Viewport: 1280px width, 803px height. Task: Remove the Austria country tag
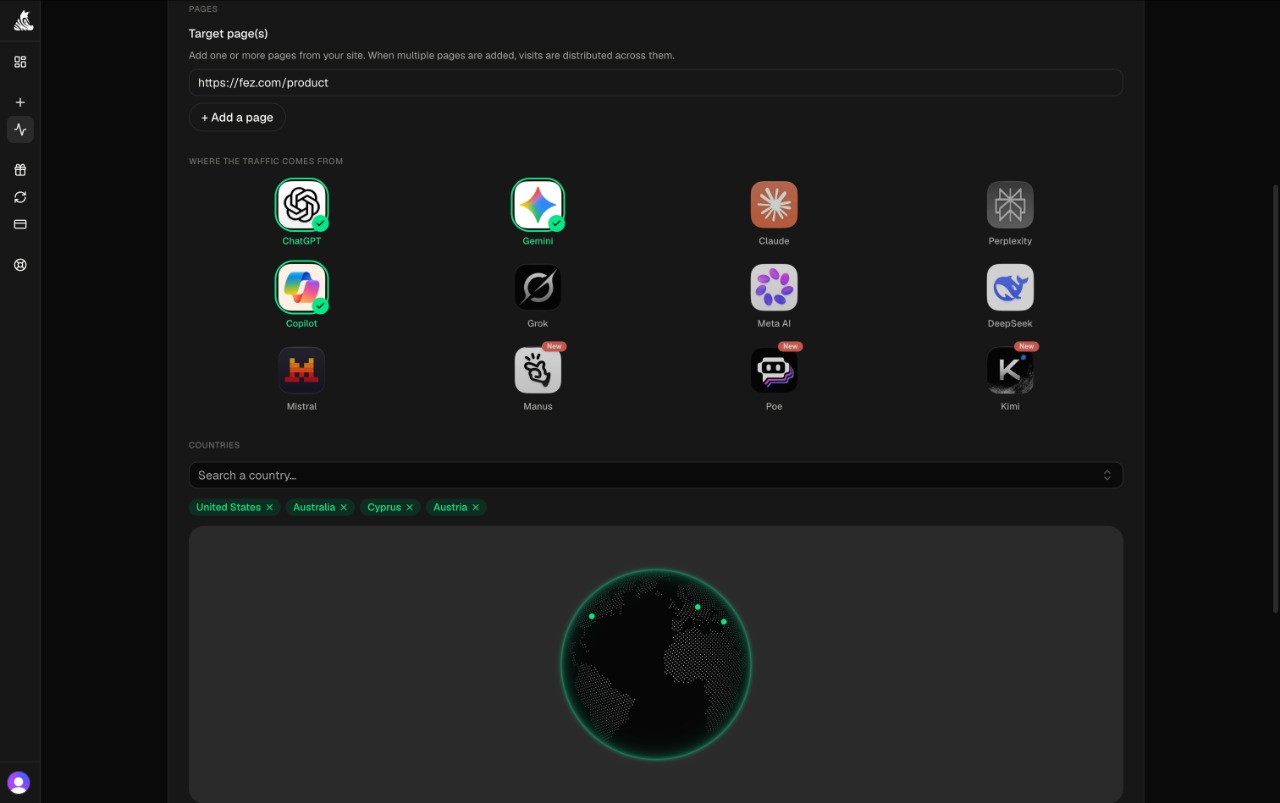[x=475, y=507]
